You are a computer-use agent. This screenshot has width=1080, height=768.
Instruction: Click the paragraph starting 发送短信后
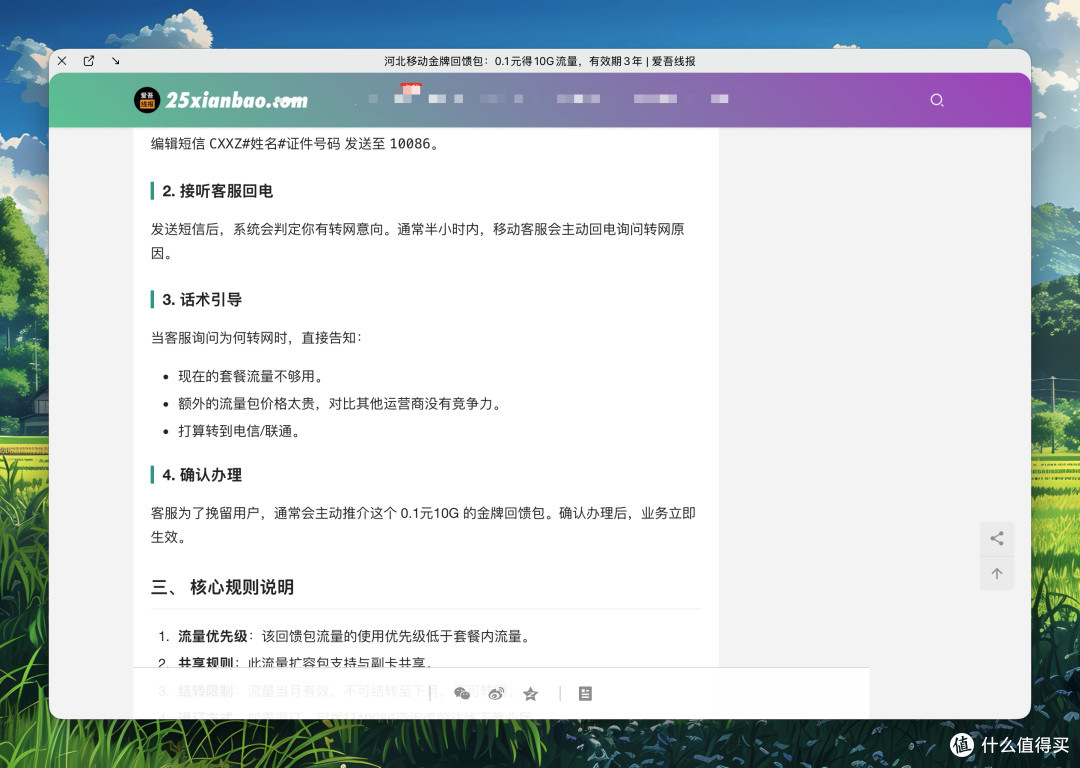tap(418, 241)
